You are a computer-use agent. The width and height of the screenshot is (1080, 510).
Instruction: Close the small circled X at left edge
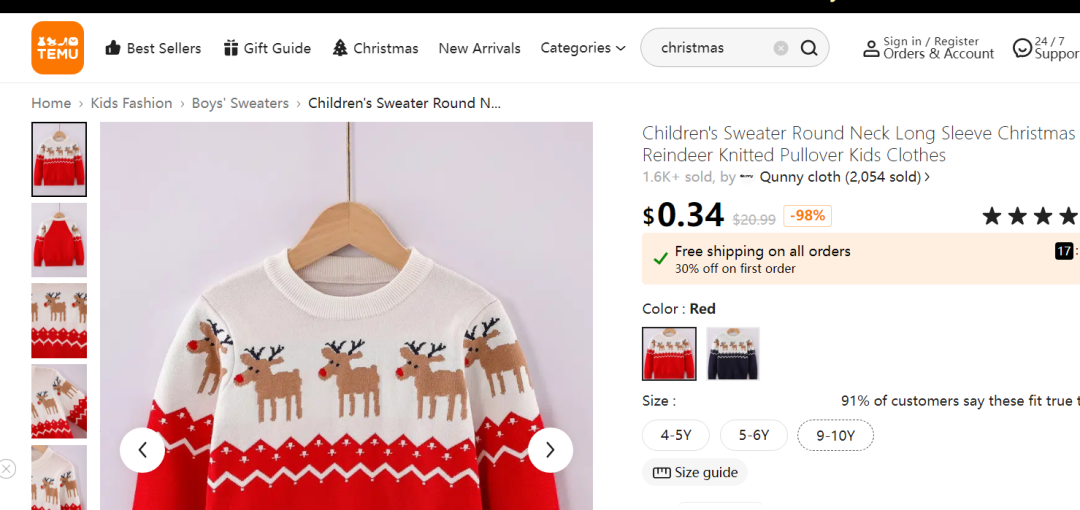pos(7,469)
